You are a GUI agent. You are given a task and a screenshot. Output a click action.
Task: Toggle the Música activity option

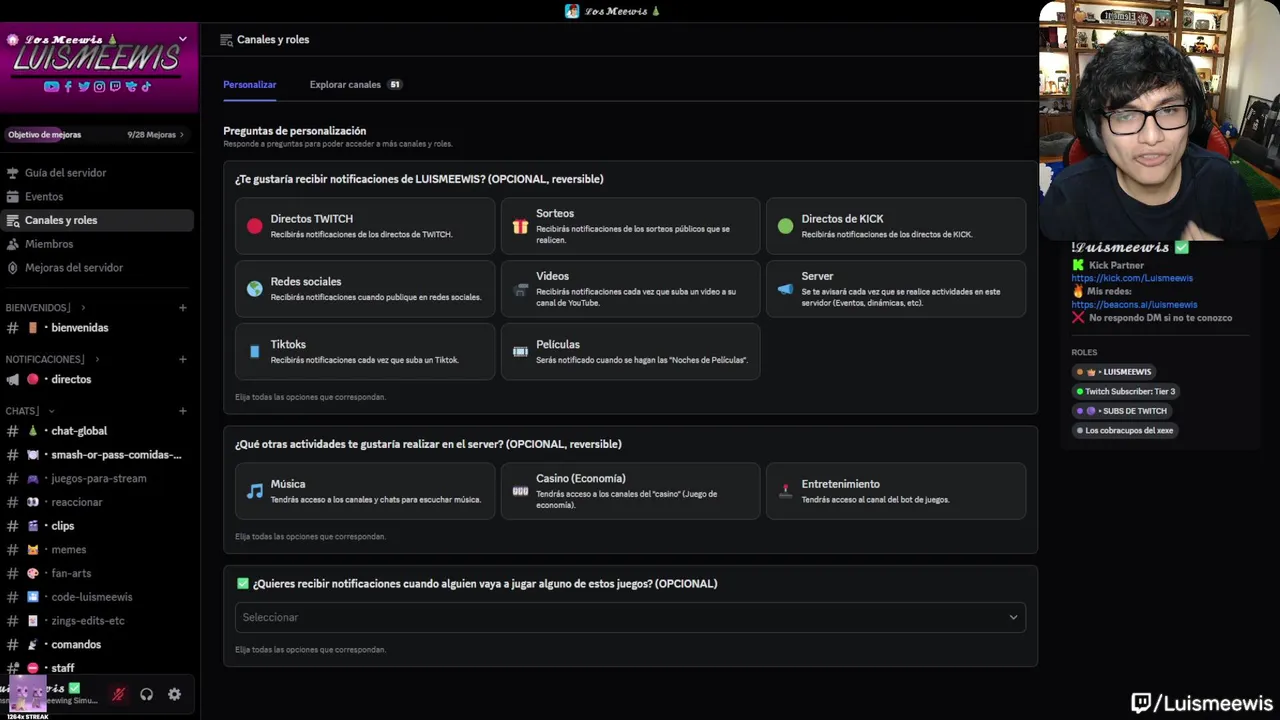point(365,491)
